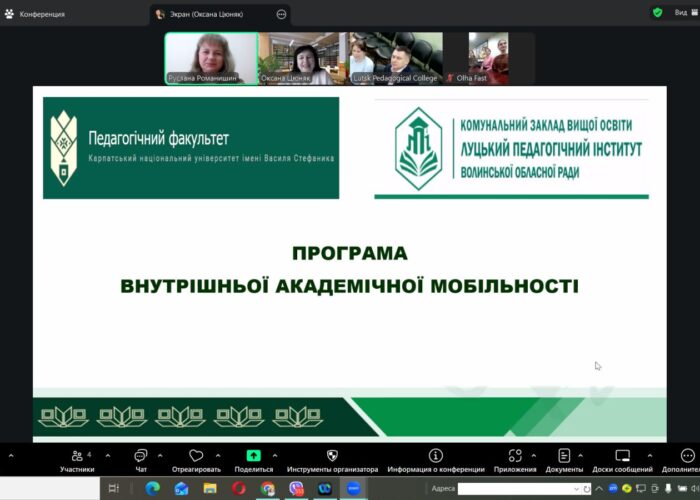Screen dimensions: 700x500
Task: Open Инструменты организатора host tools
Action: click(332, 456)
